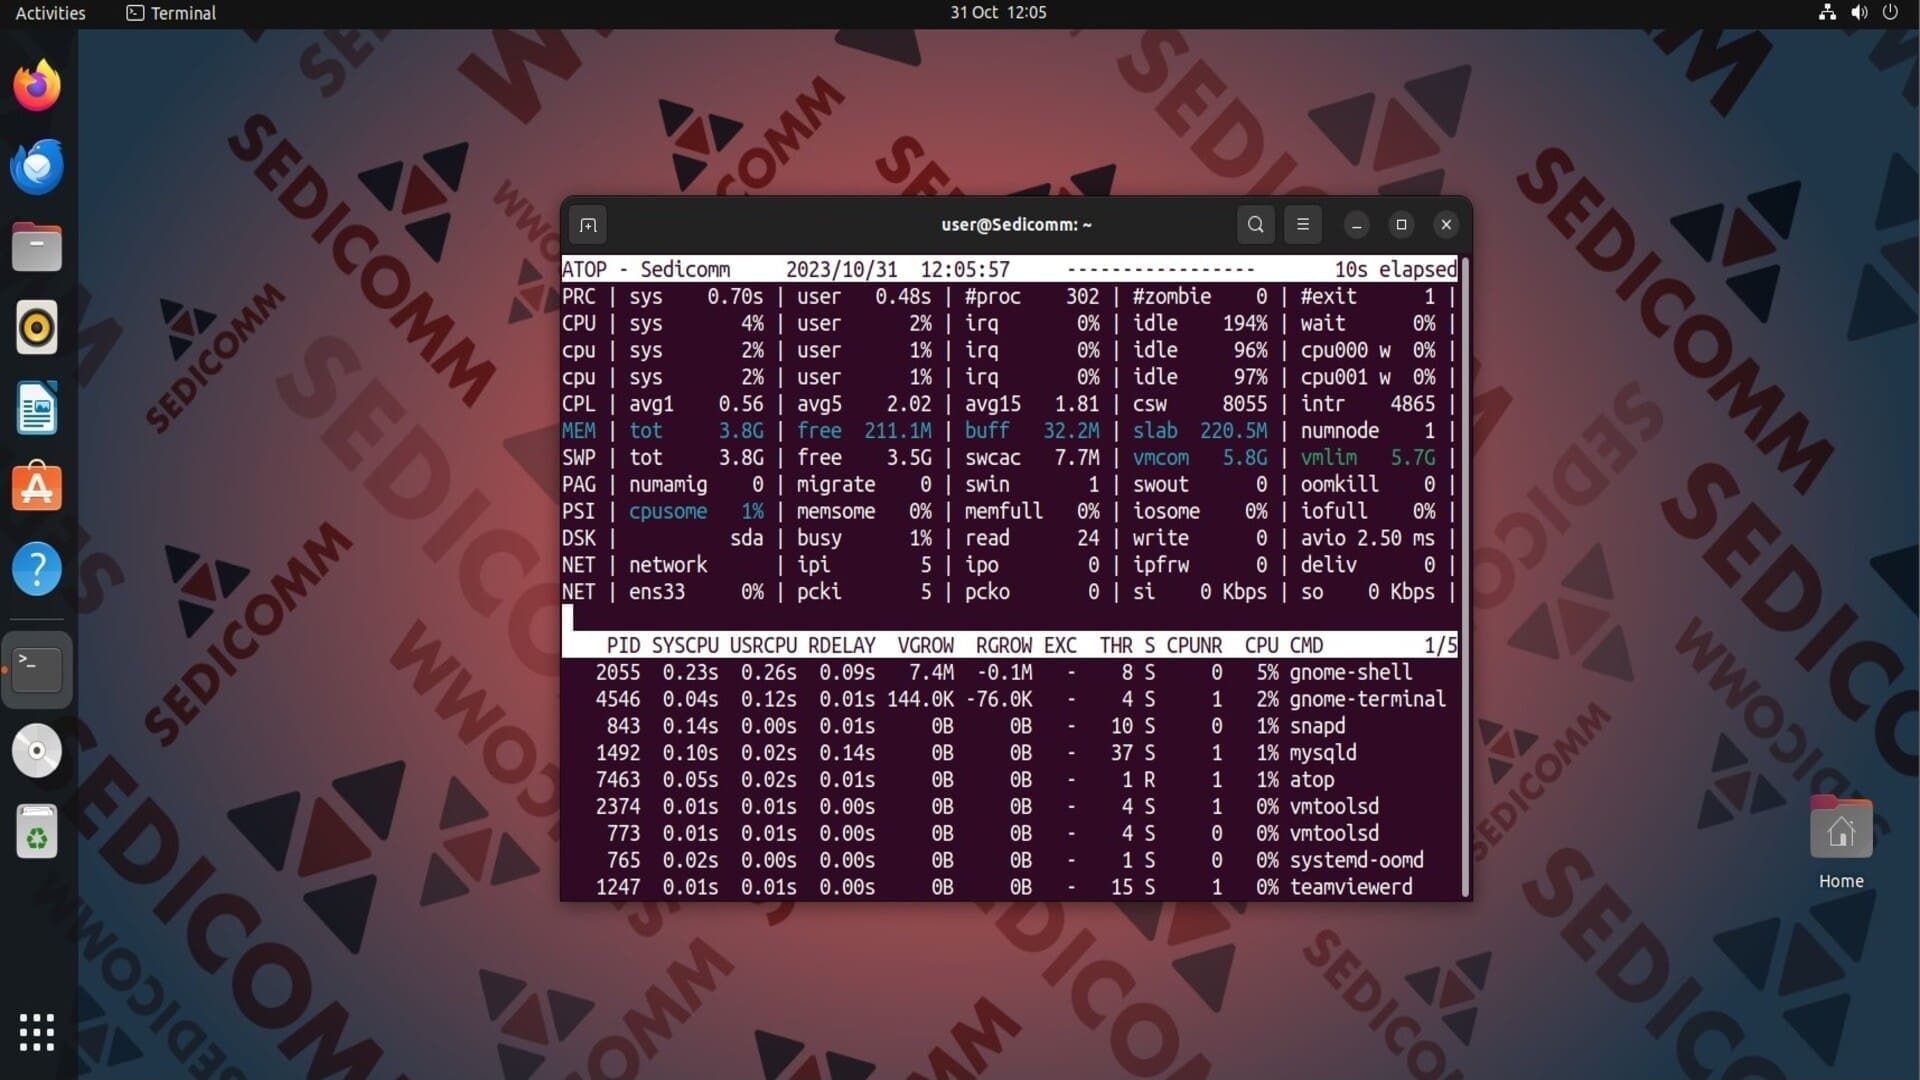Click the network status icon in top bar
The image size is (1920, 1080).
click(x=1827, y=13)
